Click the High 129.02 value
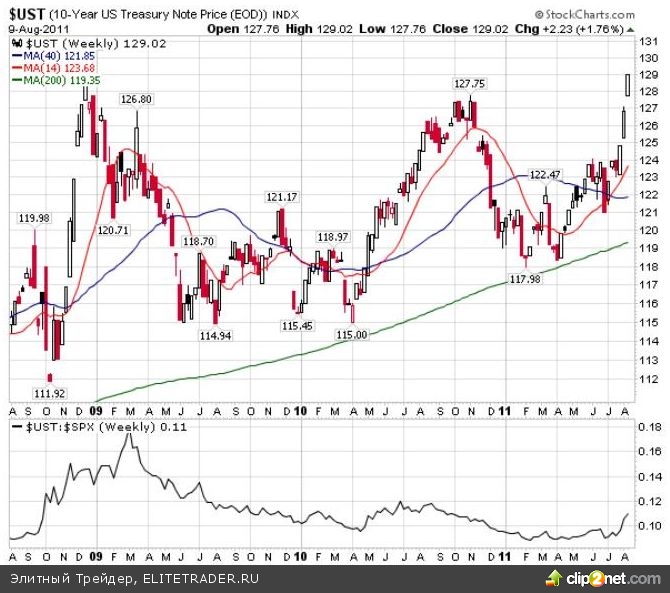 coord(319,29)
